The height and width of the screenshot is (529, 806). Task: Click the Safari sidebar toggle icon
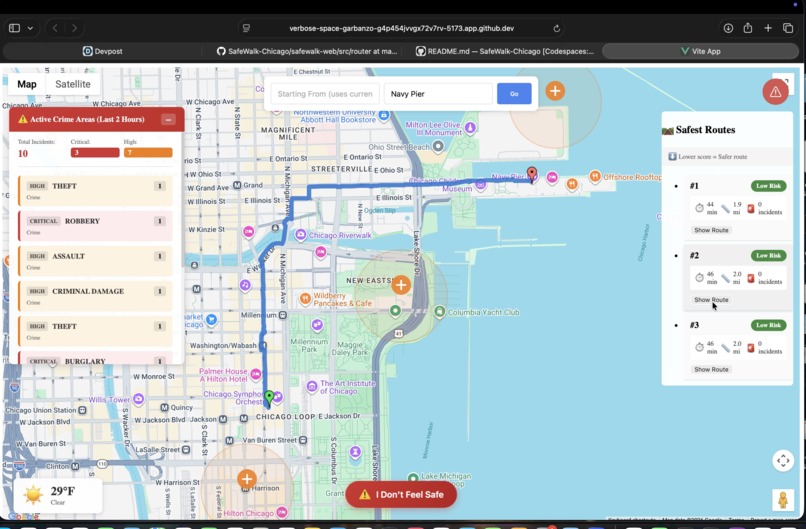click(x=14, y=28)
